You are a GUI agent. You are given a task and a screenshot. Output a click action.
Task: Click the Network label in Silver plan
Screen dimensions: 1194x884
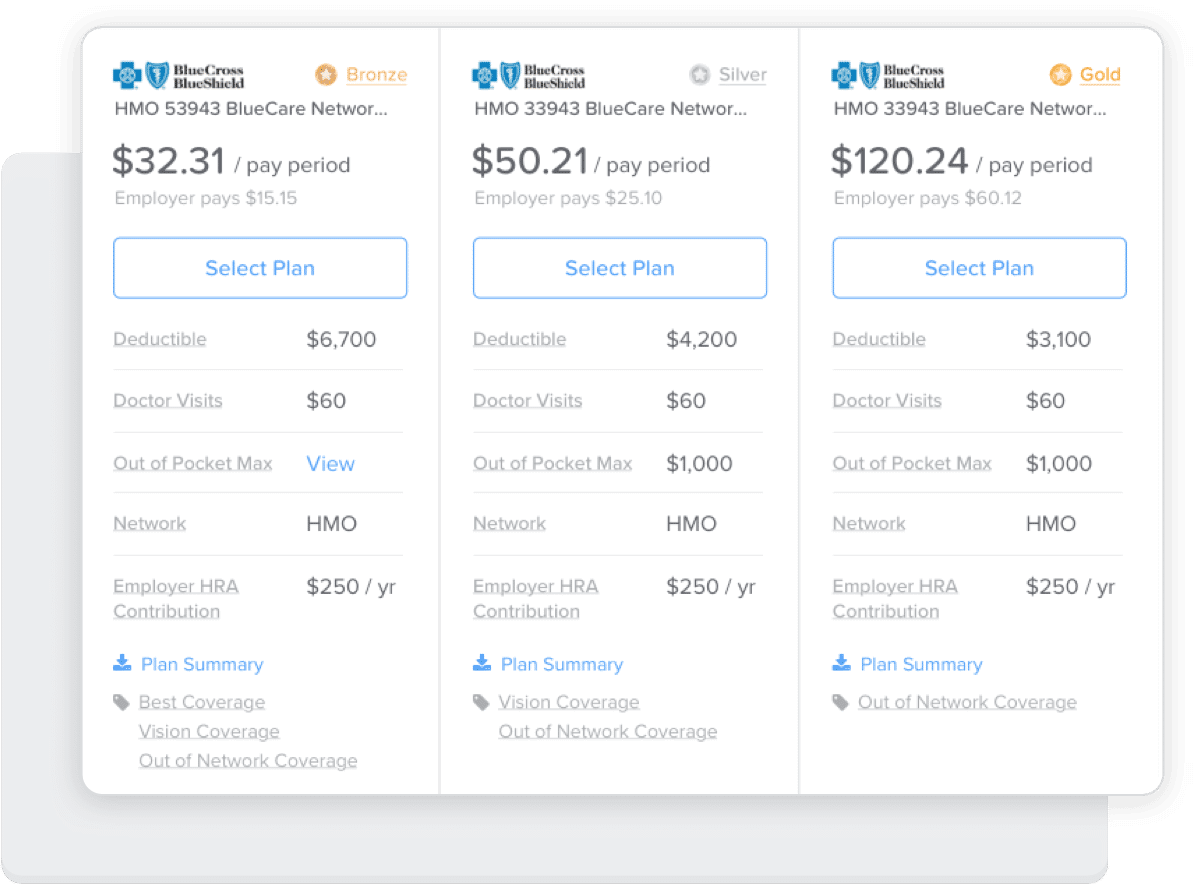(509, 523)
